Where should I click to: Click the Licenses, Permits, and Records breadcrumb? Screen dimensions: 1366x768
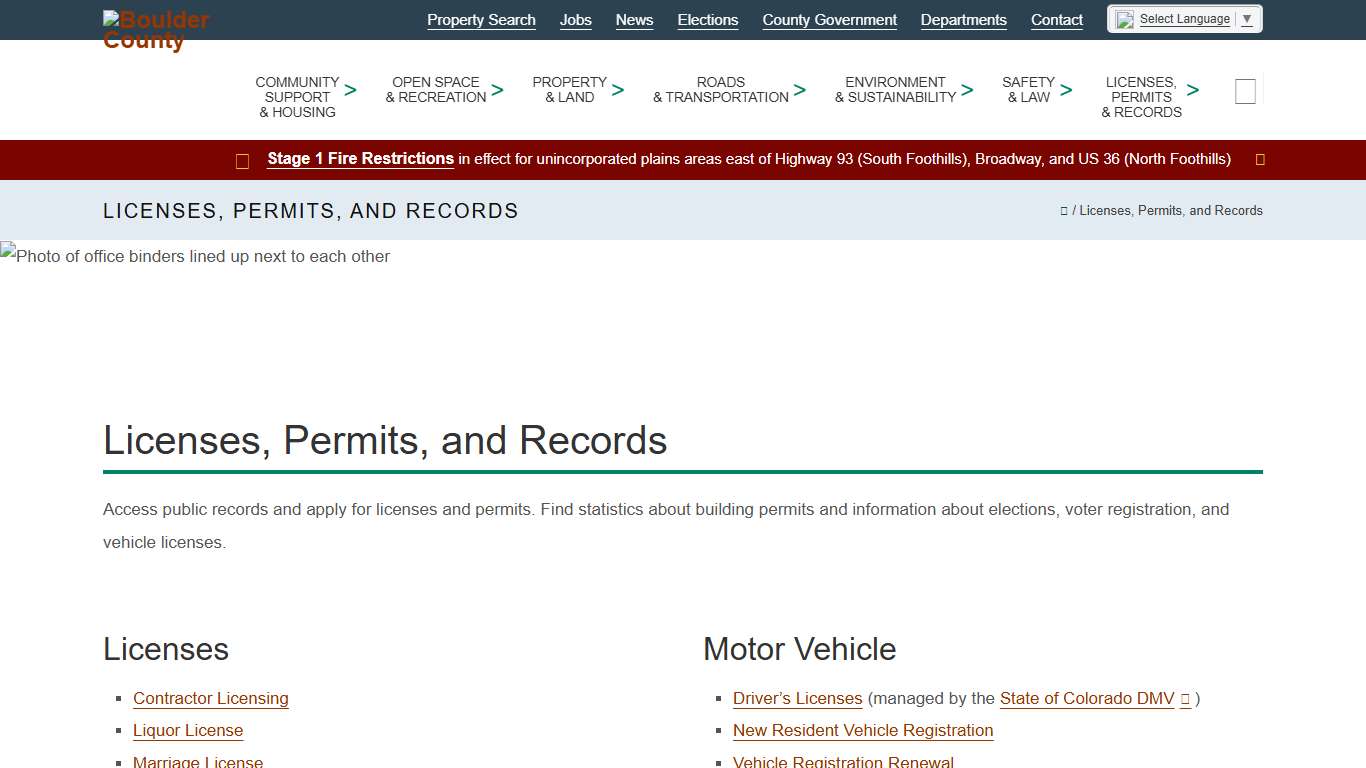click(1169, 210)
